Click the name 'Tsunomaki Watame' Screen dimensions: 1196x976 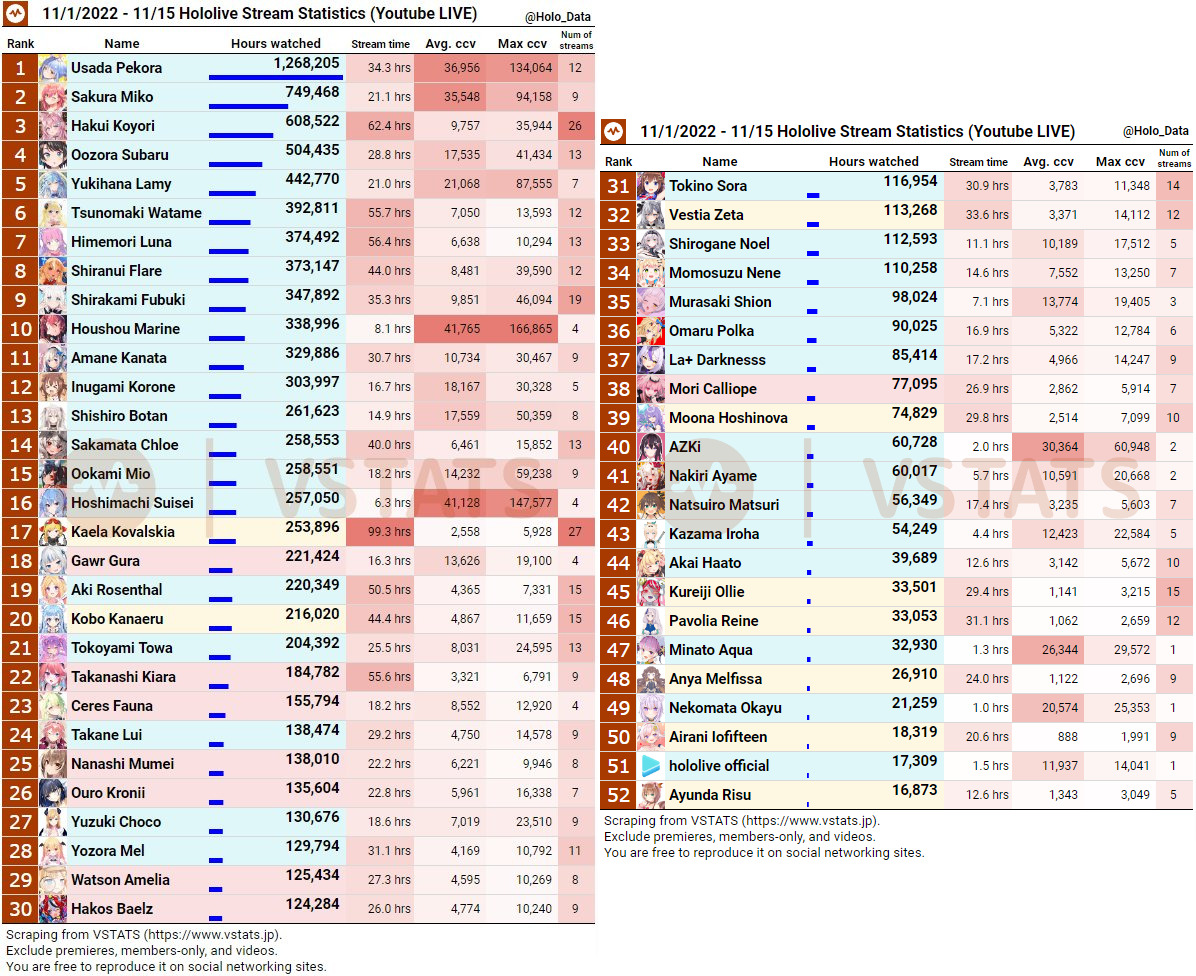coord(136,213)
